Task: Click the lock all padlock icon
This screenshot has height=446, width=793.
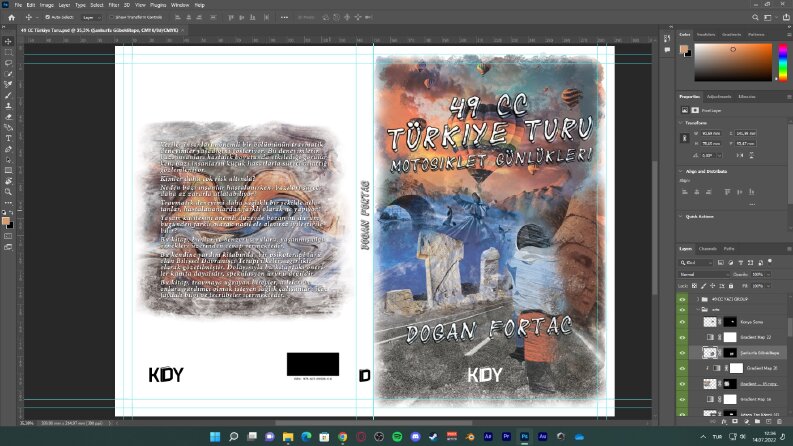Action: click(731, 286)
